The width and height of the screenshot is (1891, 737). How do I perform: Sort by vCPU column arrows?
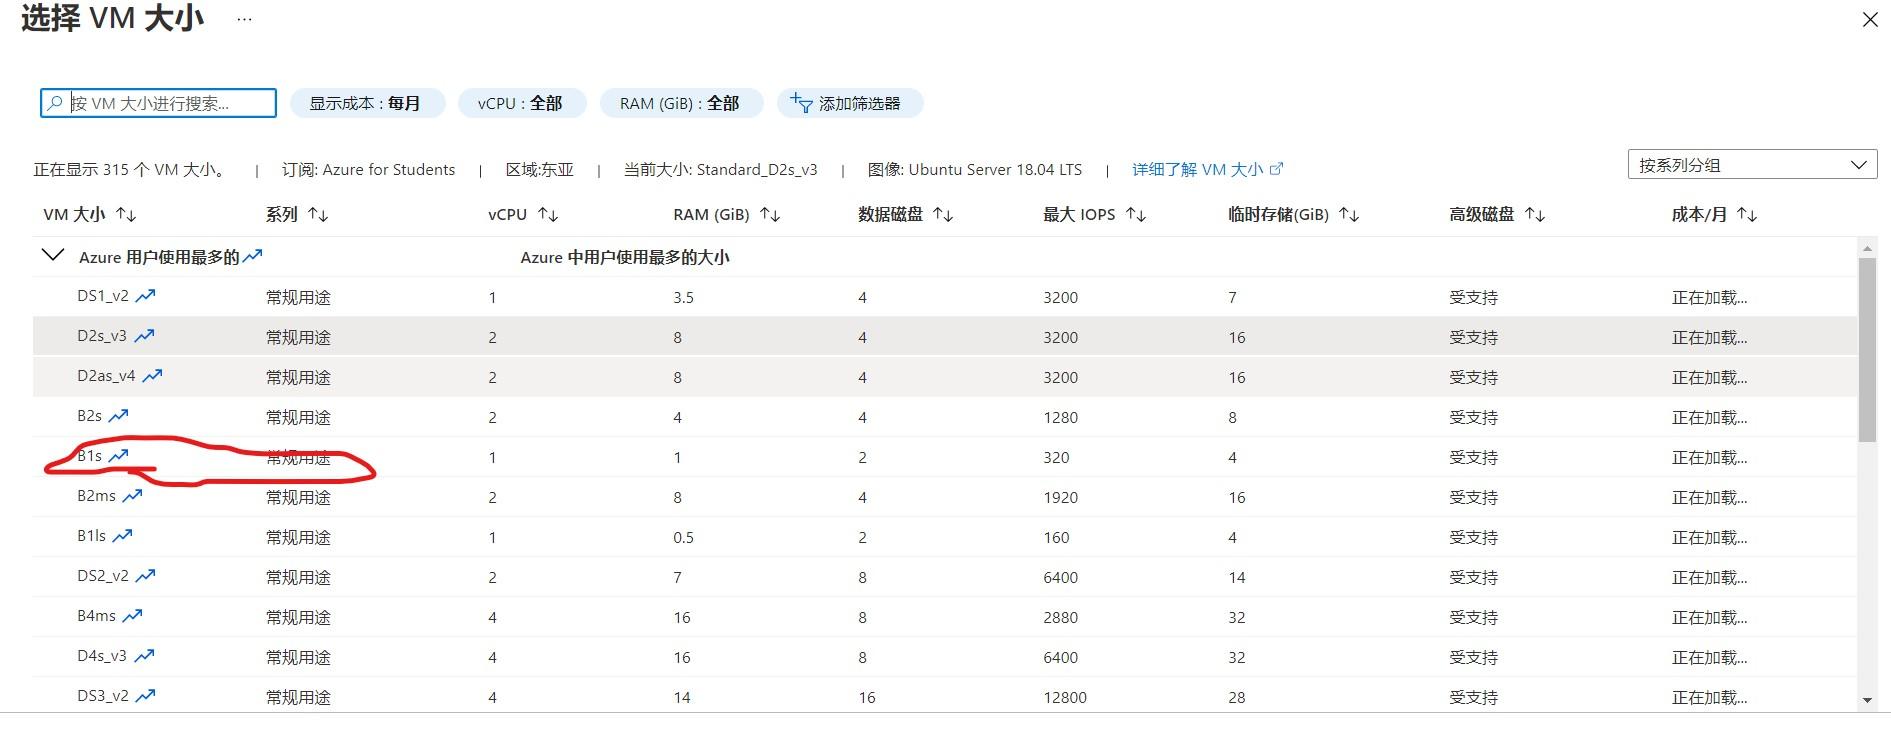click(547, 215)
